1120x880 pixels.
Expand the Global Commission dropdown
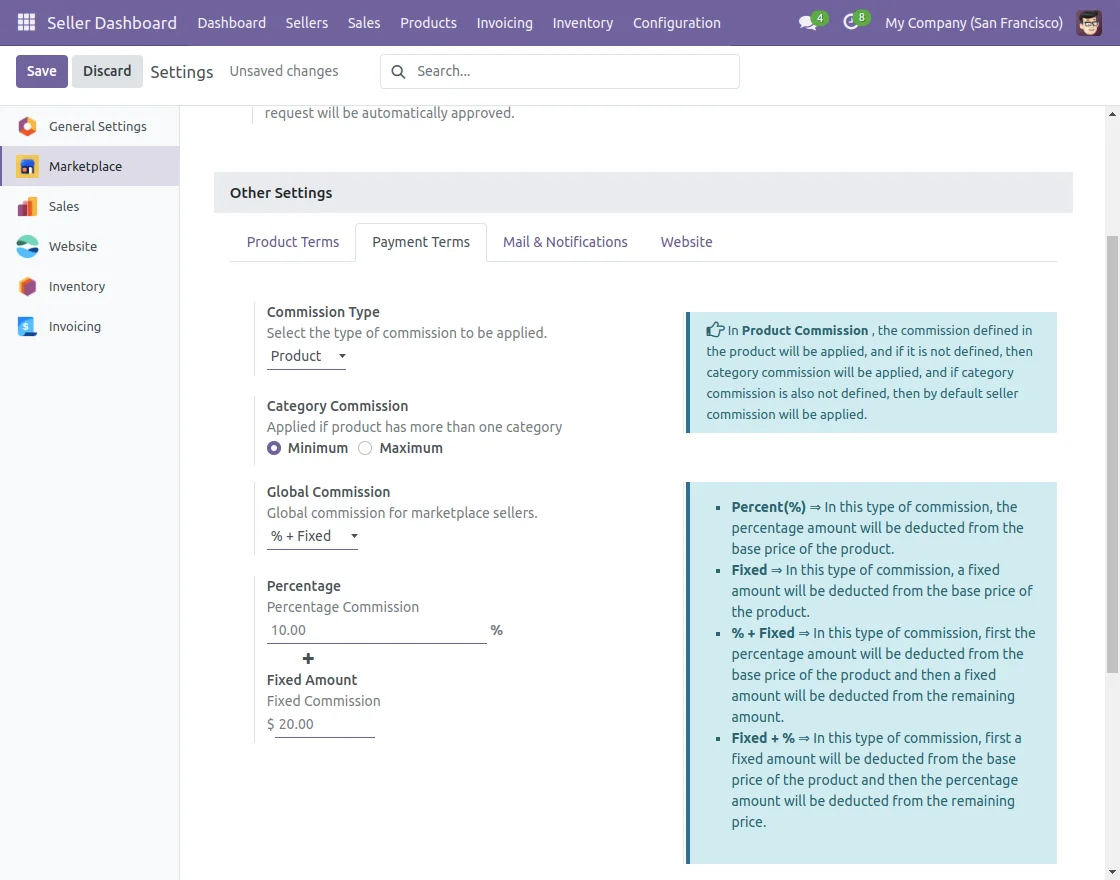pos(313,536)
